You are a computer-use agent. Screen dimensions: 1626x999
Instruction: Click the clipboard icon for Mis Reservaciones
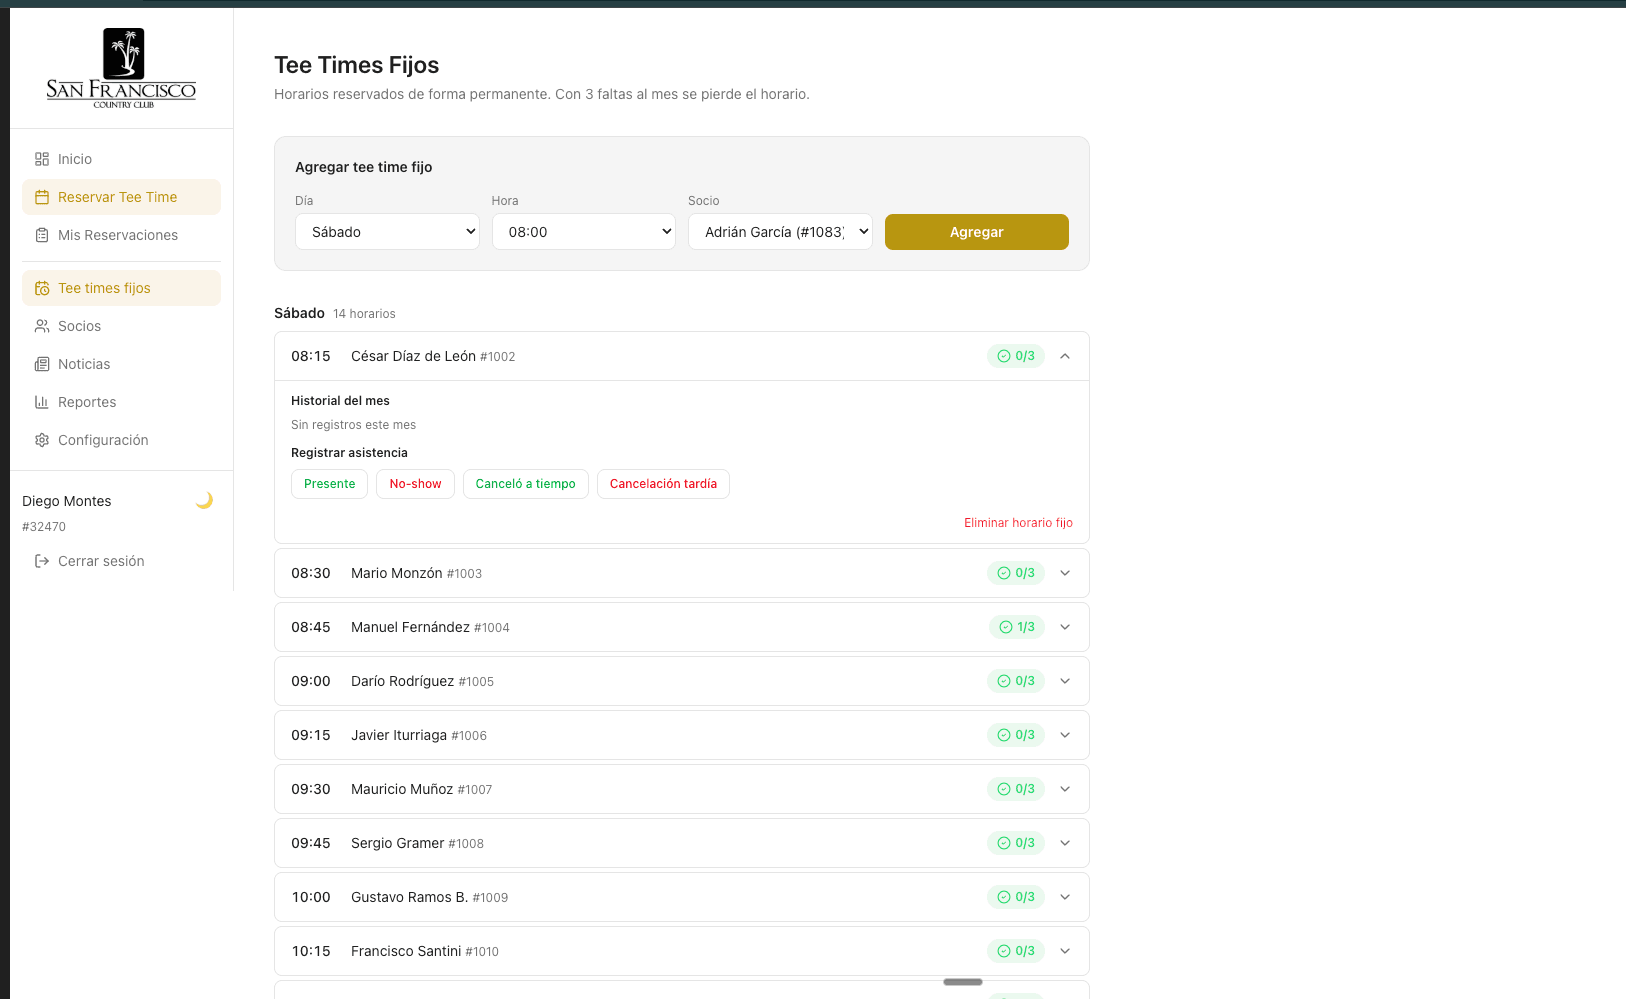point(42,235)
